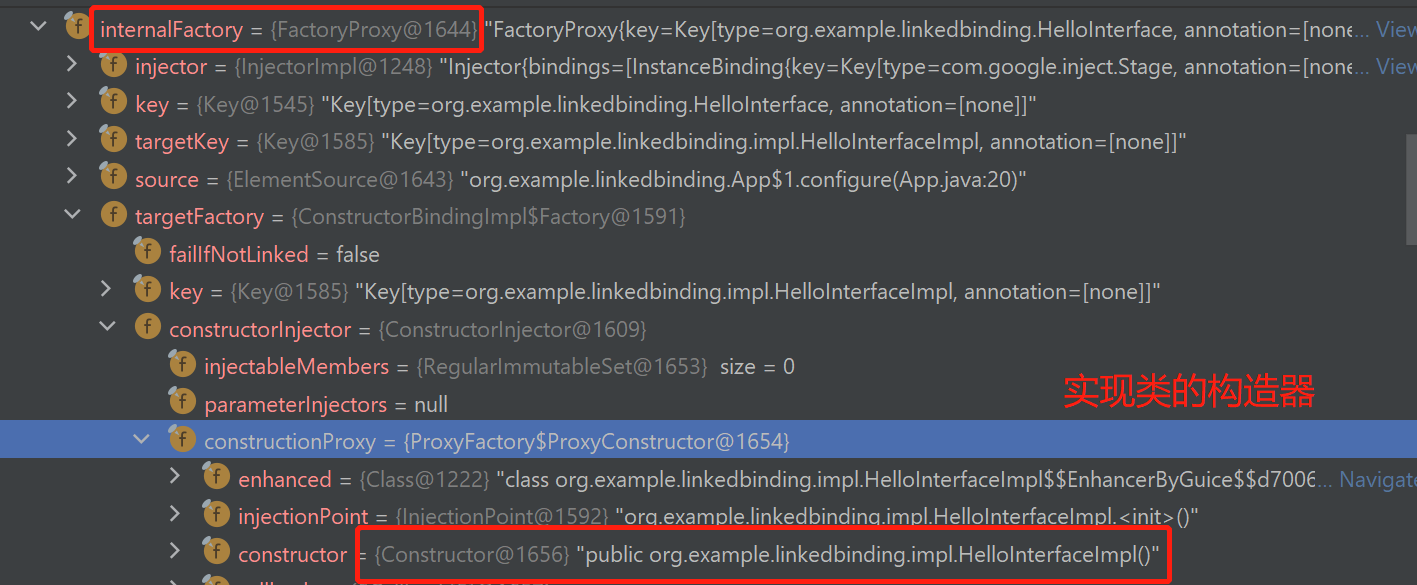Click the Navigate link on enhanced row

(1378, 480)
